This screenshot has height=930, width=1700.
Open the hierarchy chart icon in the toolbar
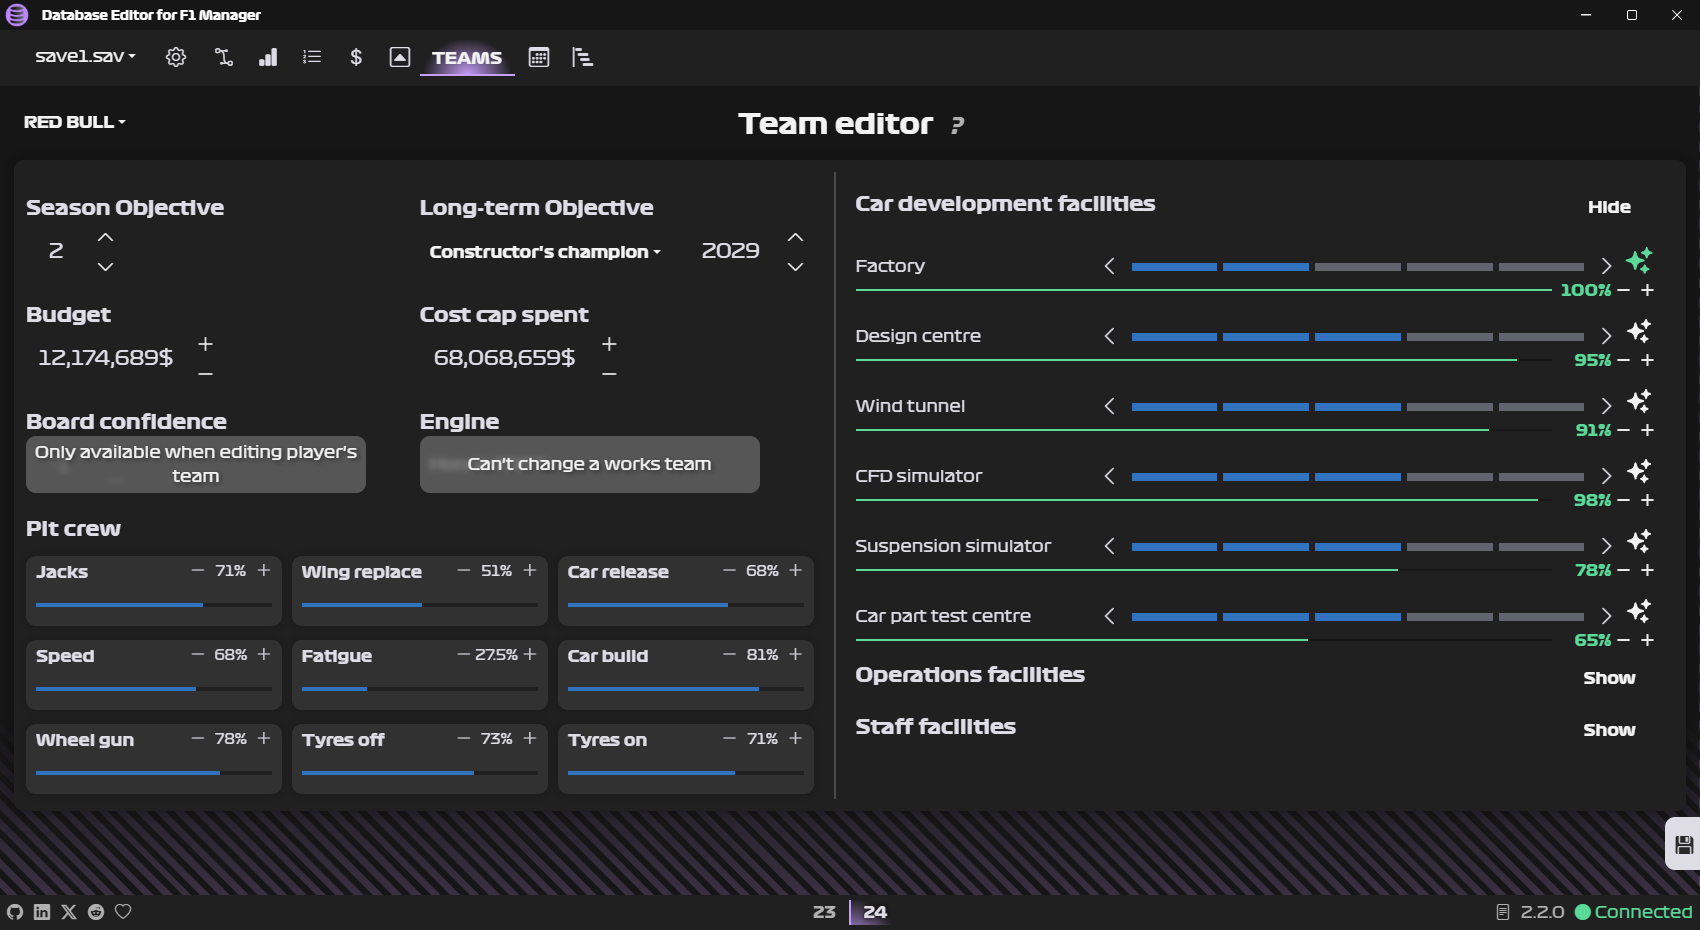[x=583, y=57]
